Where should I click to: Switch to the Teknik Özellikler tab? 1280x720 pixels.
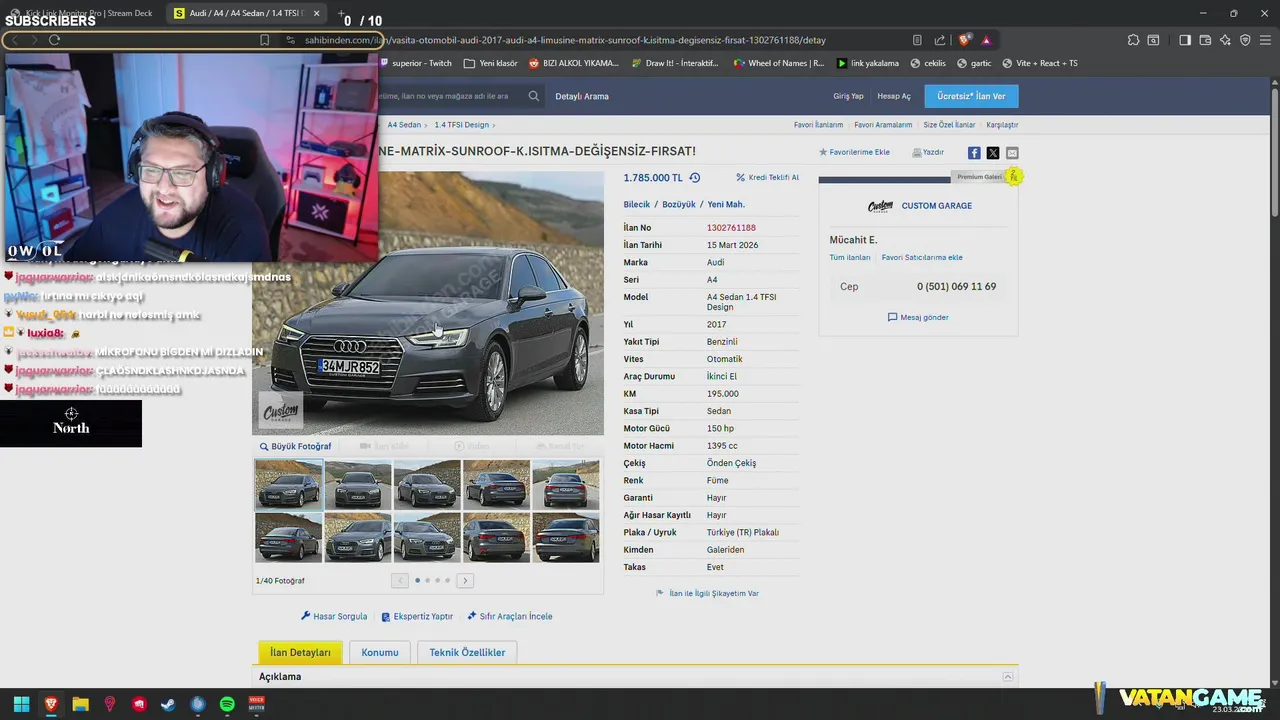467,653
